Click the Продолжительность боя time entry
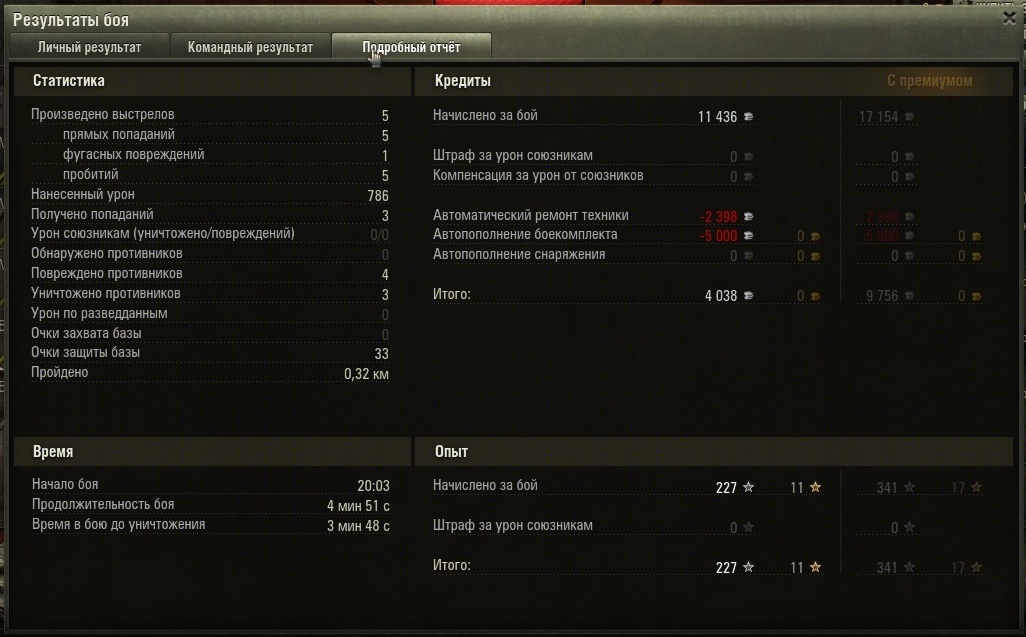This screenshot has height=637, width=1026. point(210,505)
